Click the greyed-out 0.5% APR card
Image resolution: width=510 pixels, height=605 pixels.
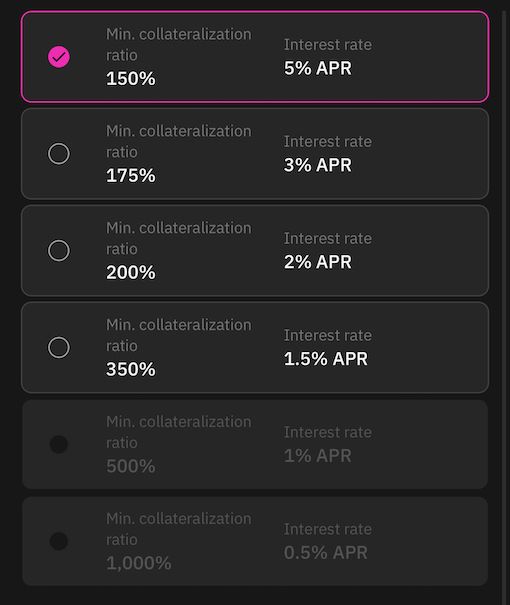tap(255, 541)
